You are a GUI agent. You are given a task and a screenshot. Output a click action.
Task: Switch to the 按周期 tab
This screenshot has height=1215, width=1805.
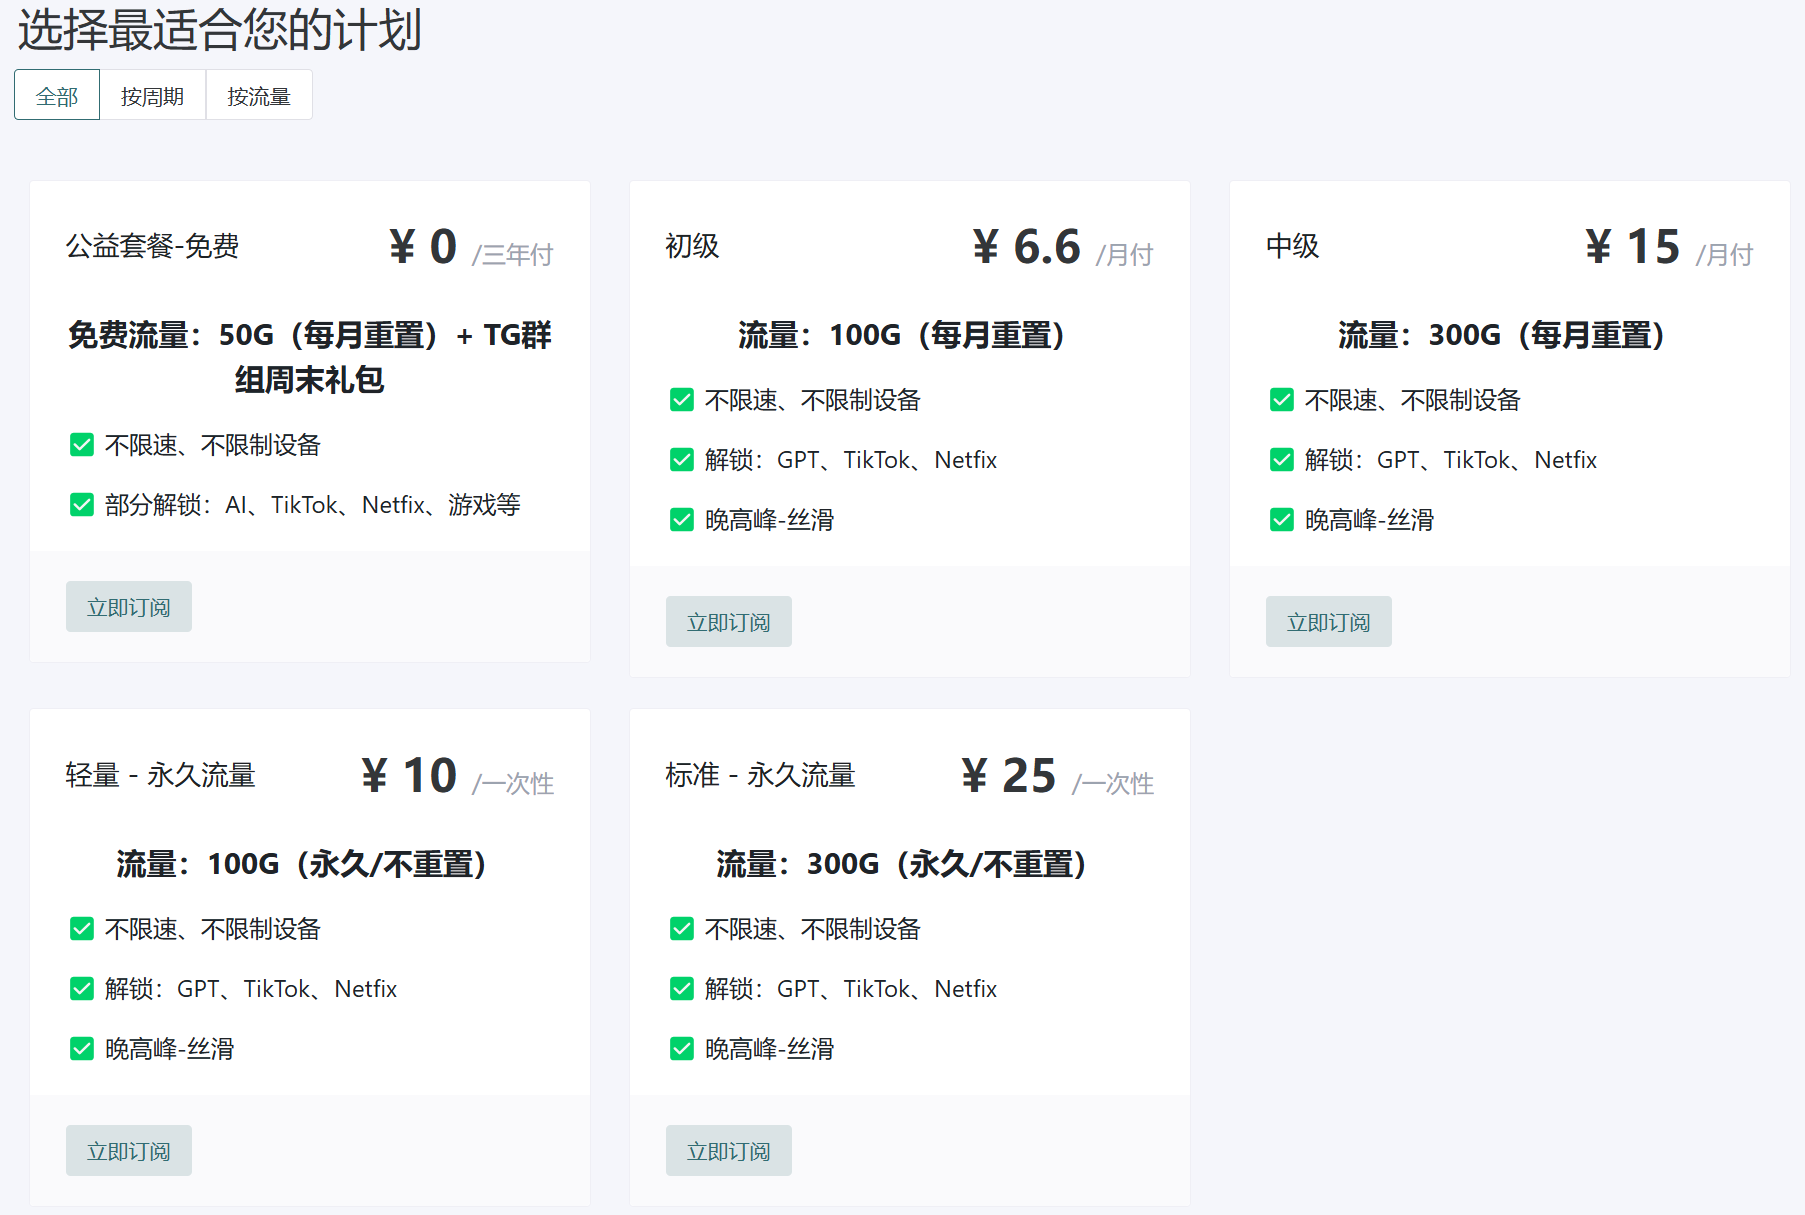coord(153,95)
